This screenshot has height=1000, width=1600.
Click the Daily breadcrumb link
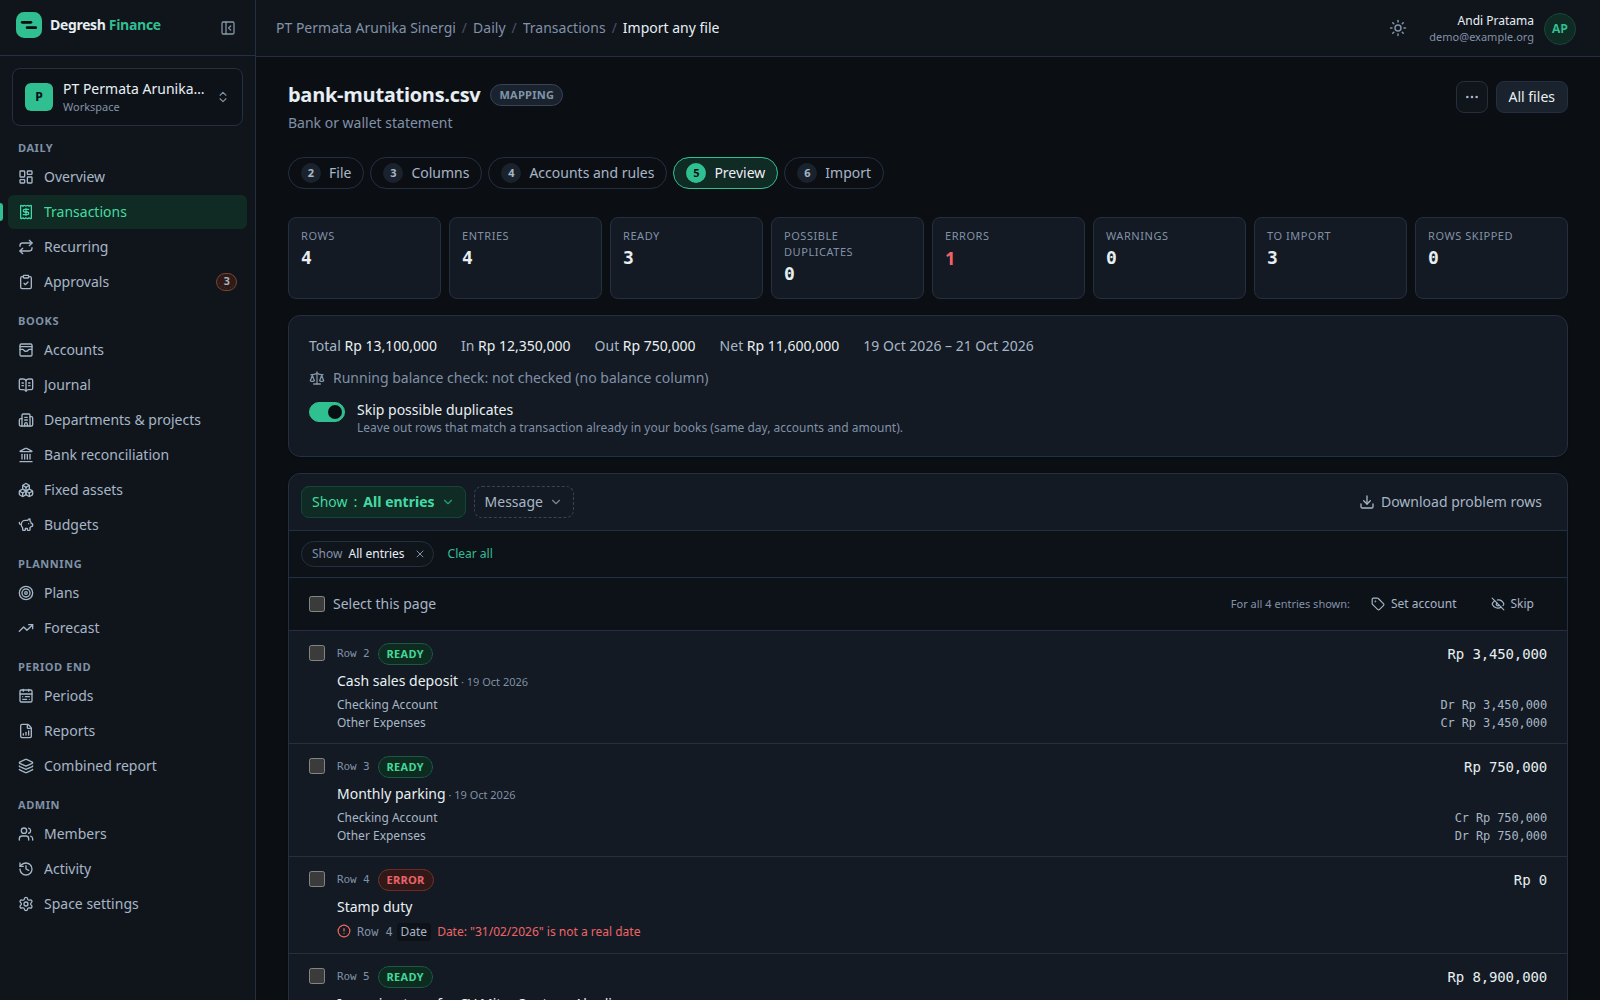tap(489, 28)
